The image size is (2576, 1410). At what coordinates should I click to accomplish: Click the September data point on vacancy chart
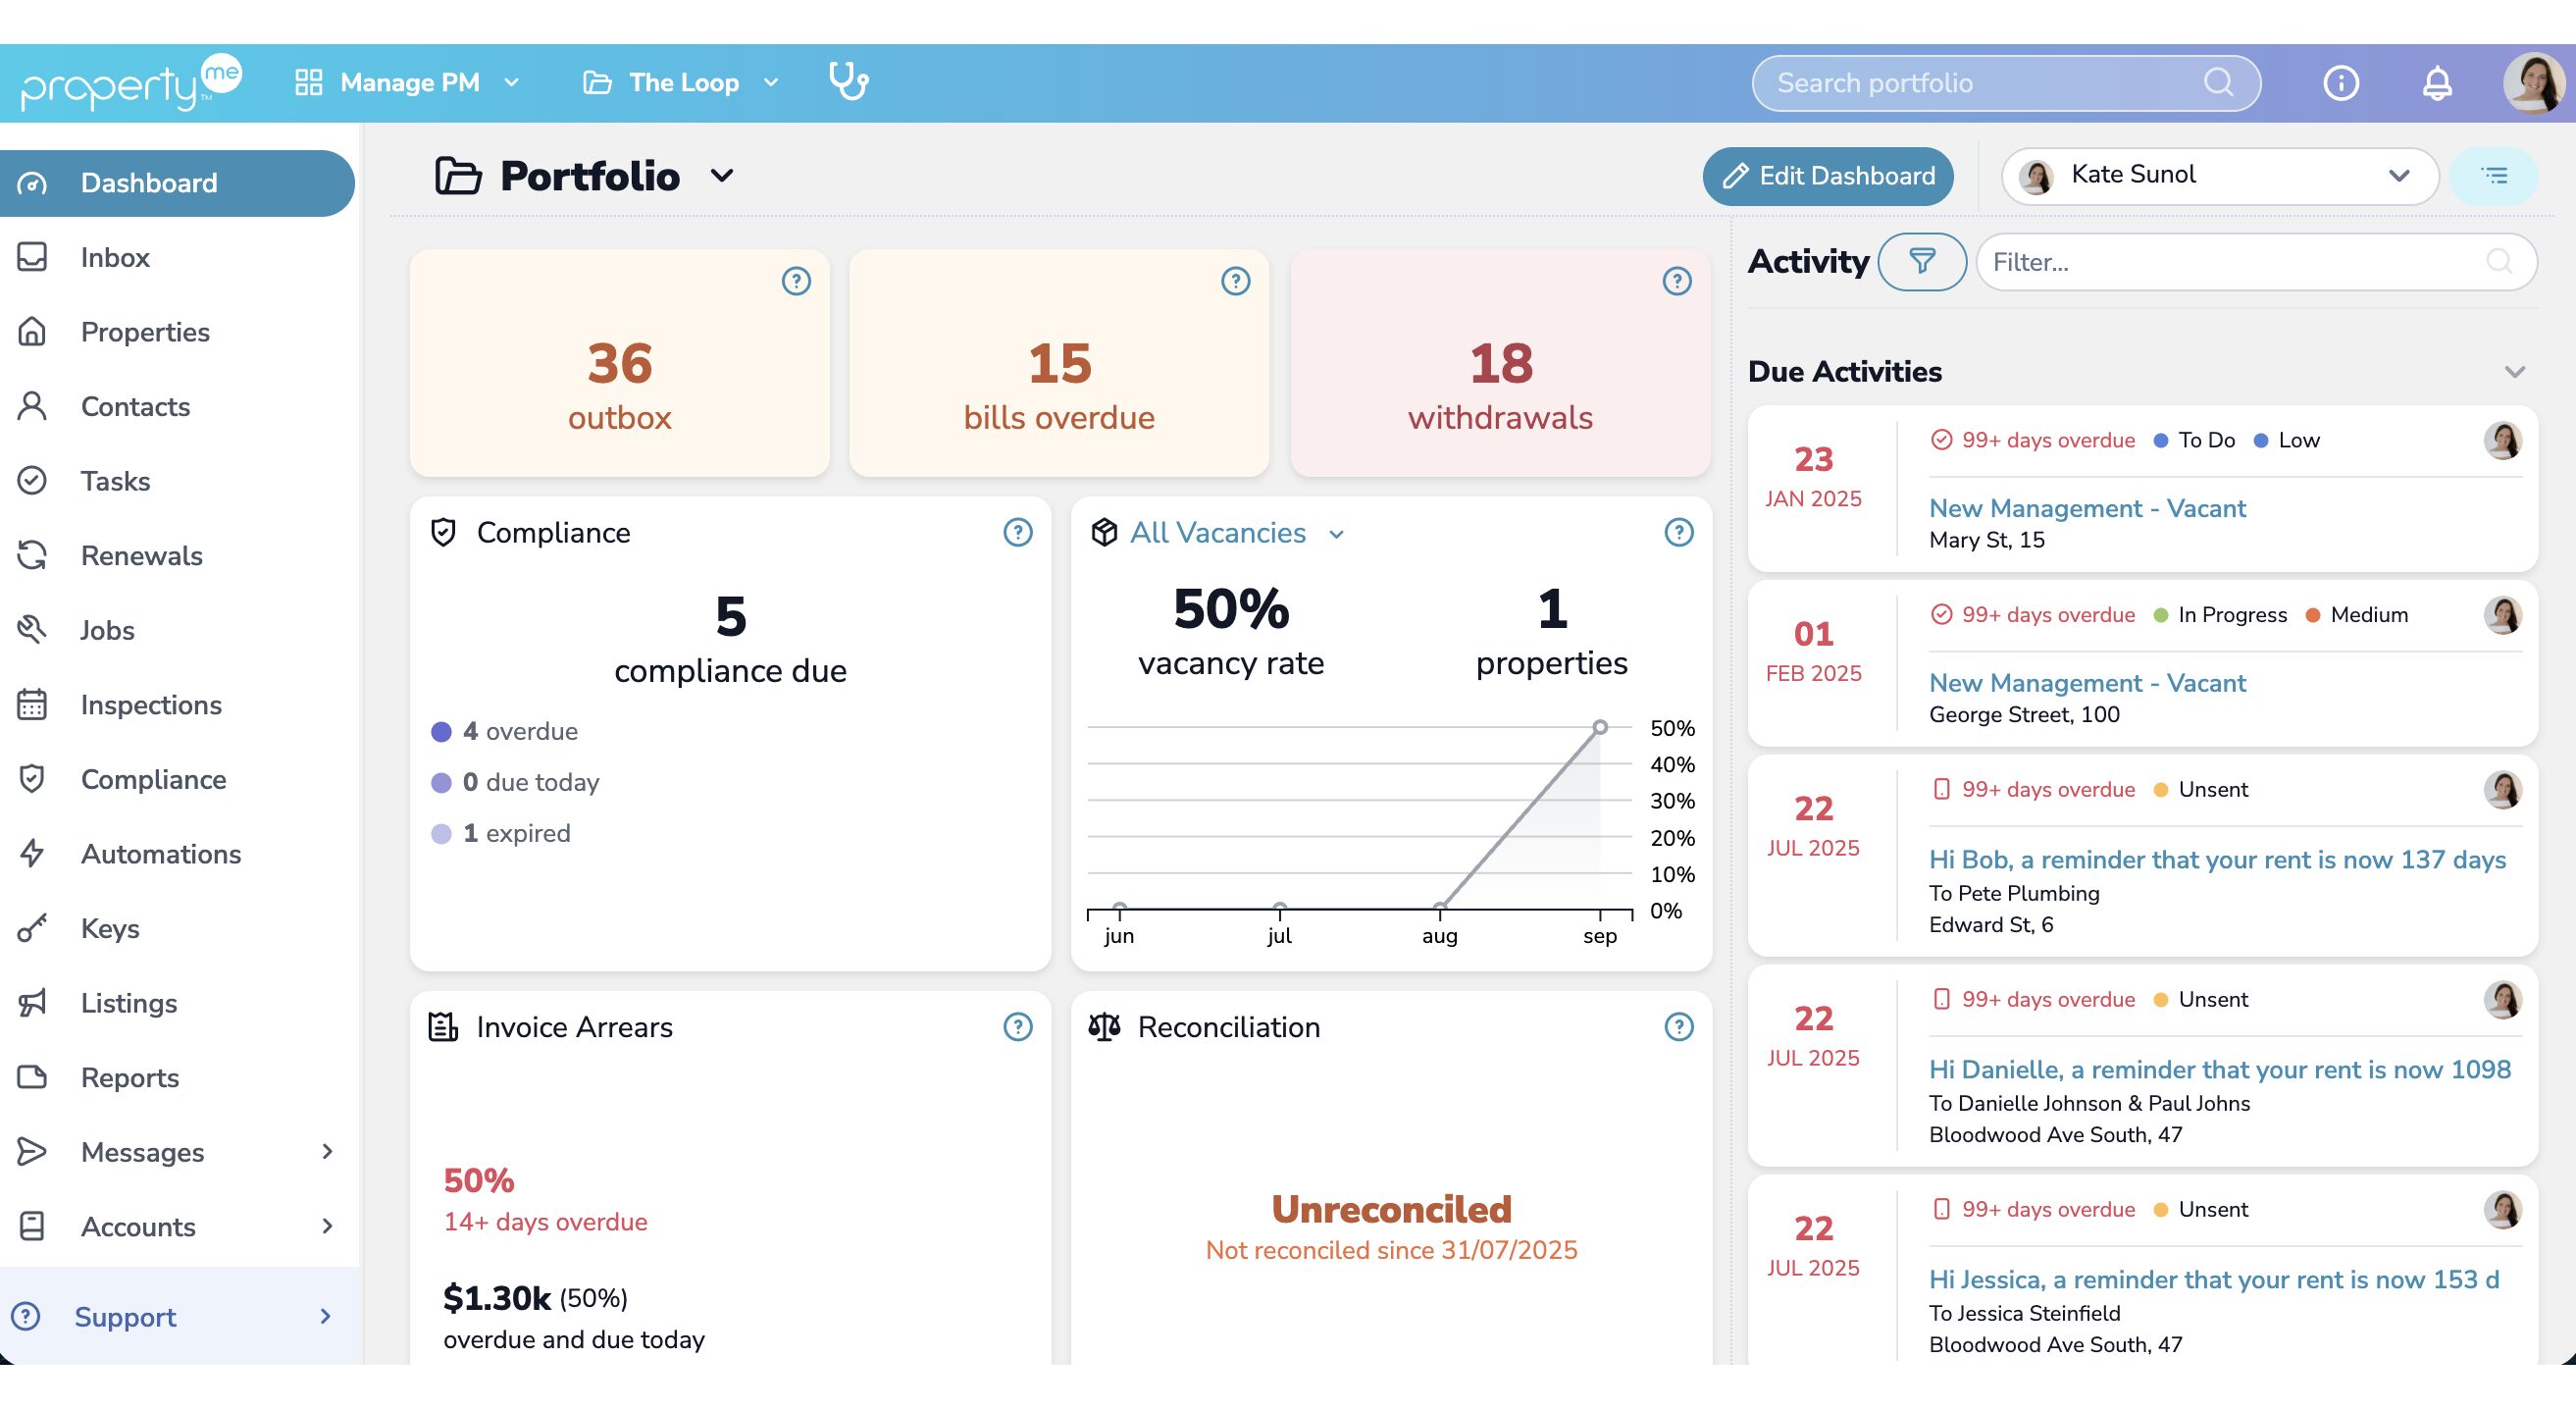(x=1600, y=727)
